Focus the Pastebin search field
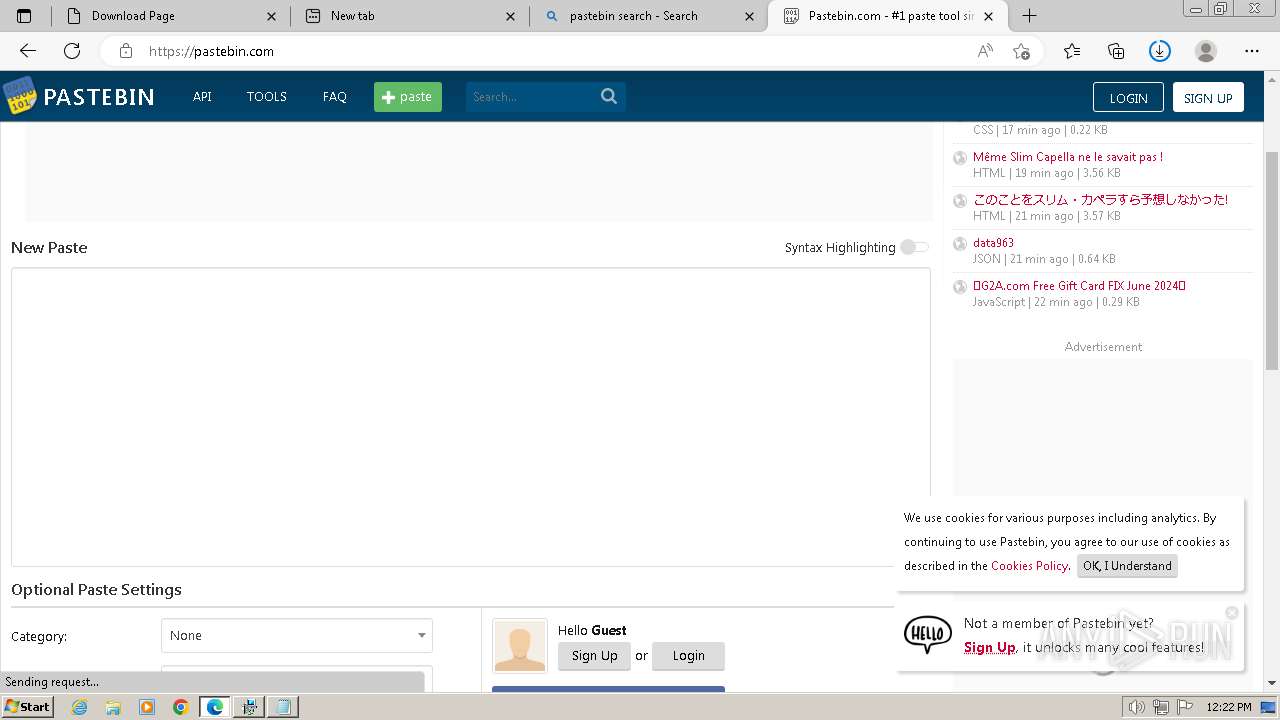The height and width of the screenshot is (720, 1280). coord(532,97)
